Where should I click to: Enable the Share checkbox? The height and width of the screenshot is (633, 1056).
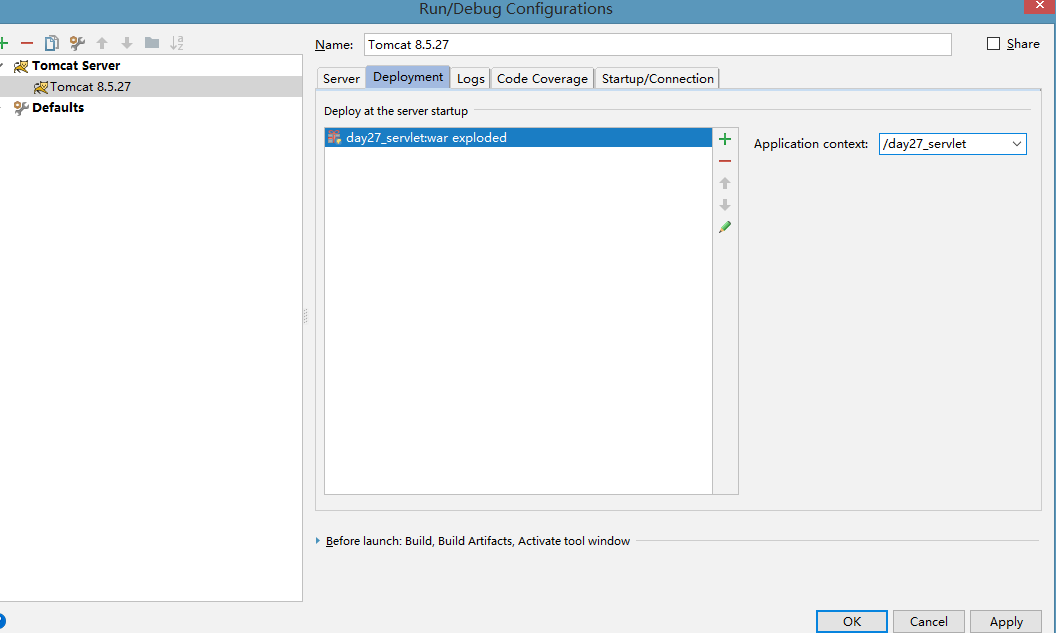(x=993, y=44)
